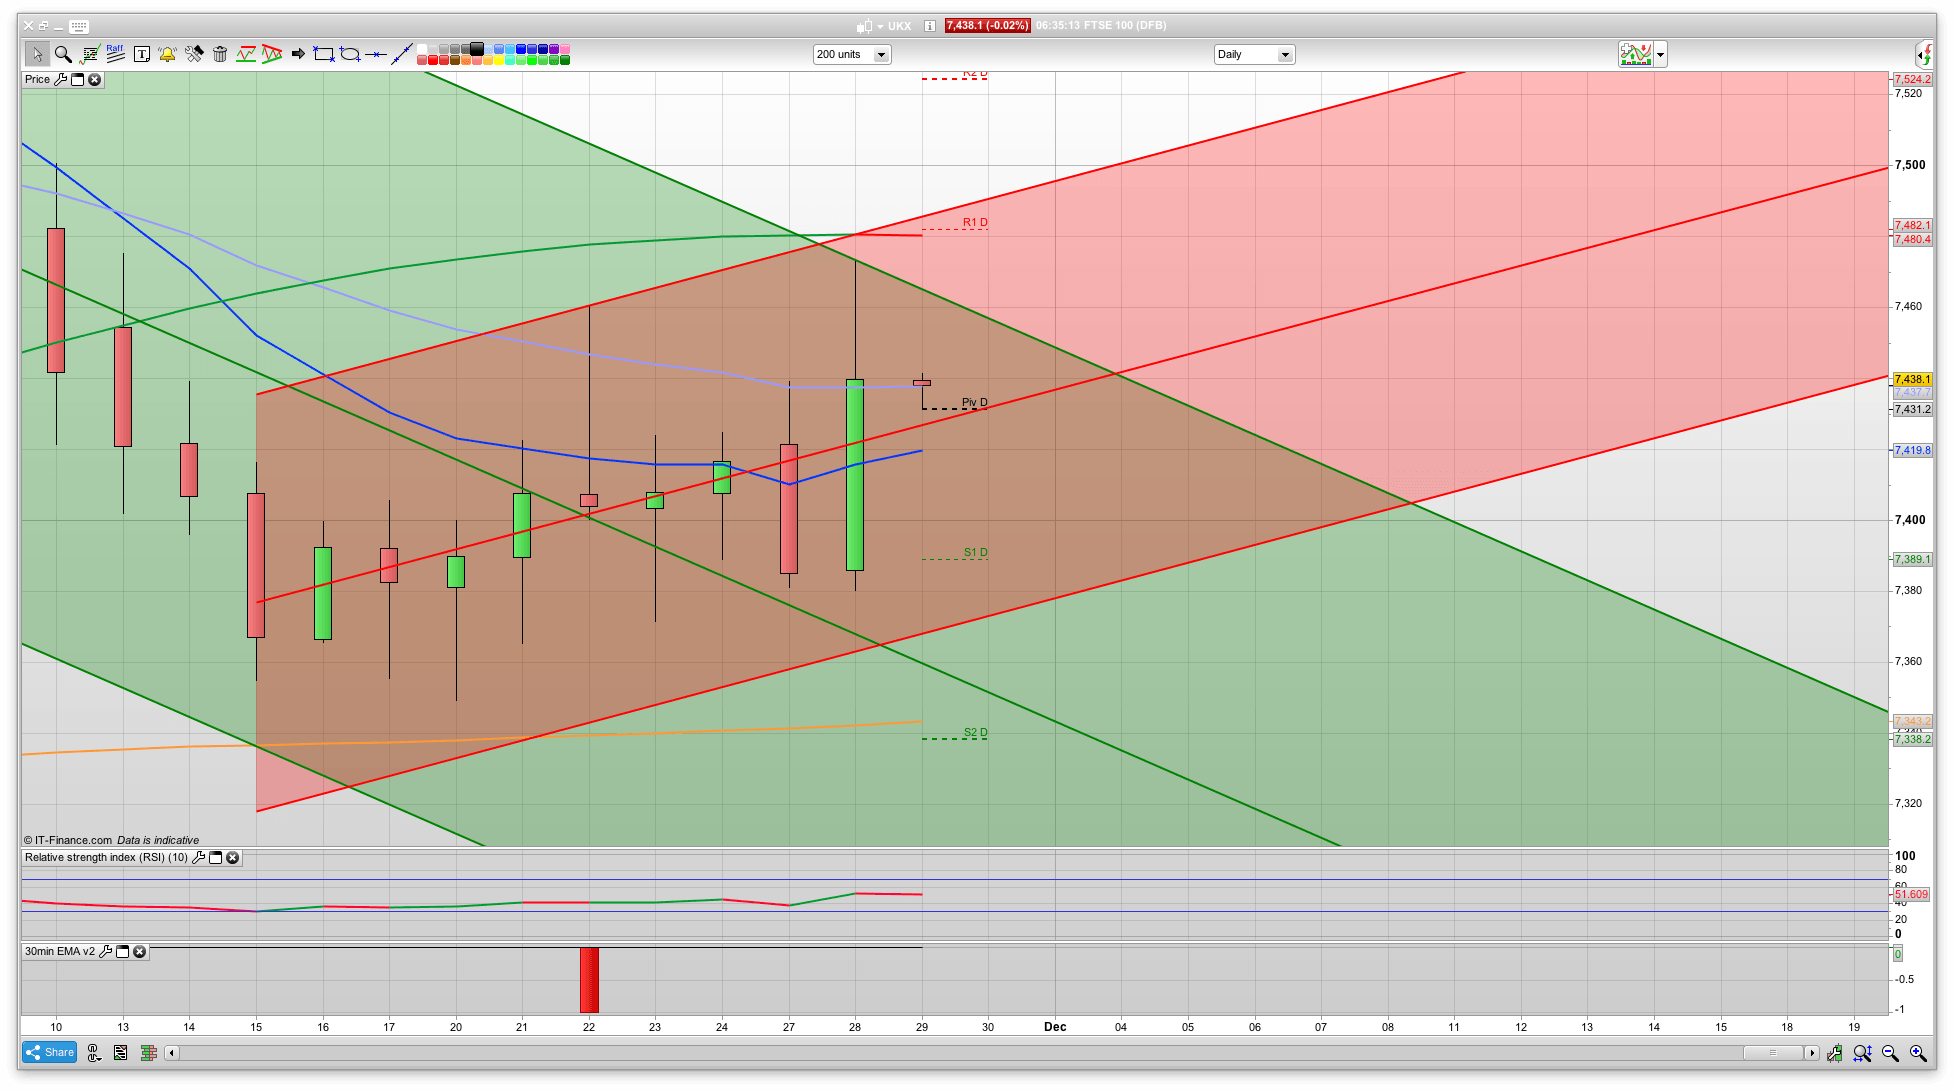Click the S1 D support label
Image resolution: width=1954 pixels, height=1091 pixels.
(976, 552)
